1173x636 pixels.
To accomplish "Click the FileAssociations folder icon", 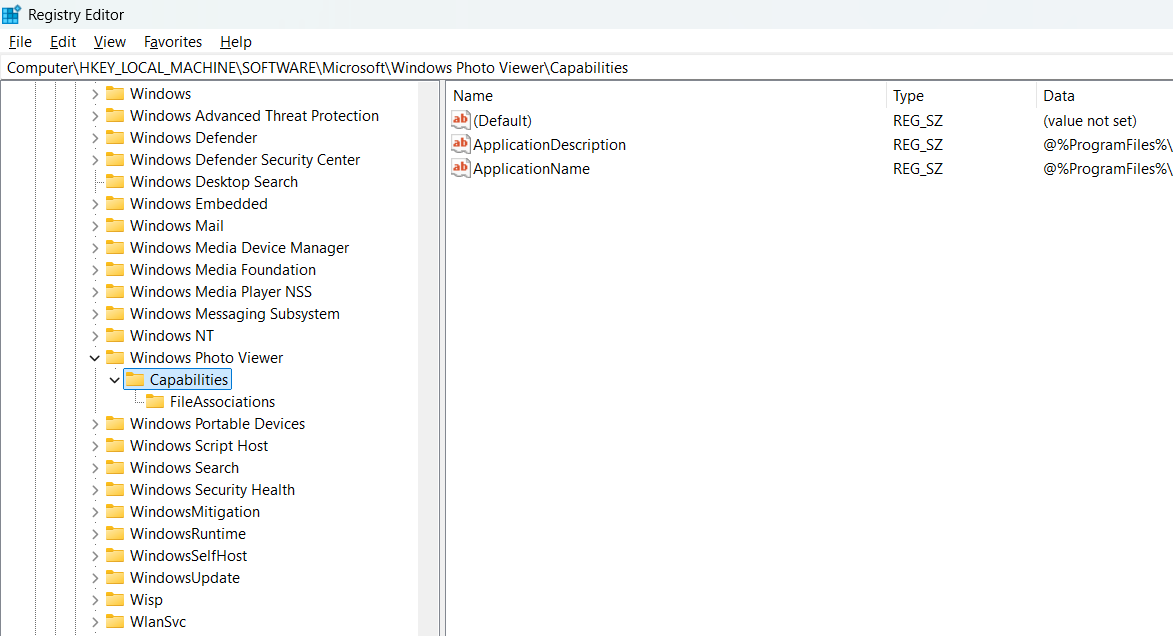I will click(x=156, y=402).
